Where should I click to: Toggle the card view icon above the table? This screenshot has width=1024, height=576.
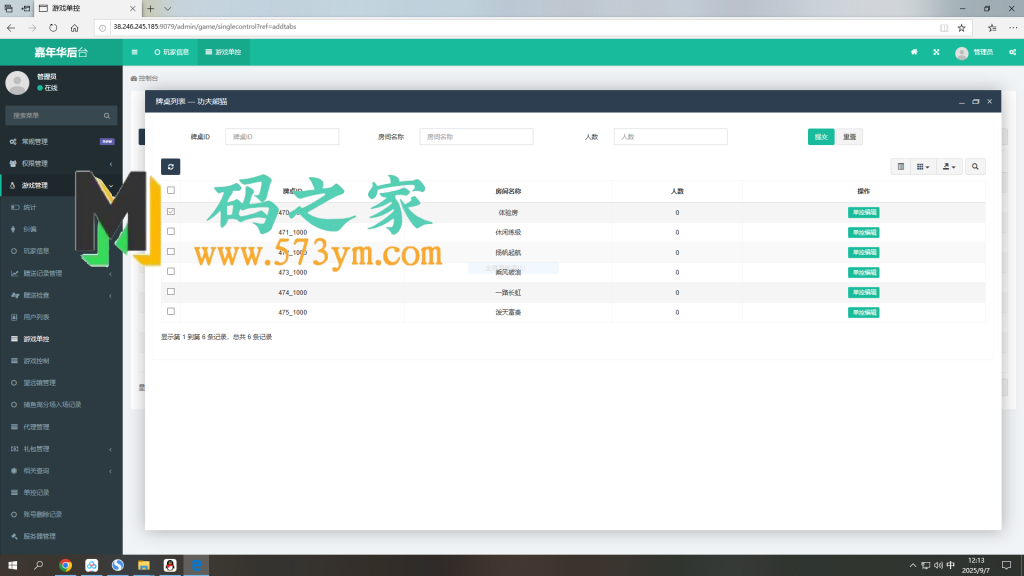pos(901,167)
